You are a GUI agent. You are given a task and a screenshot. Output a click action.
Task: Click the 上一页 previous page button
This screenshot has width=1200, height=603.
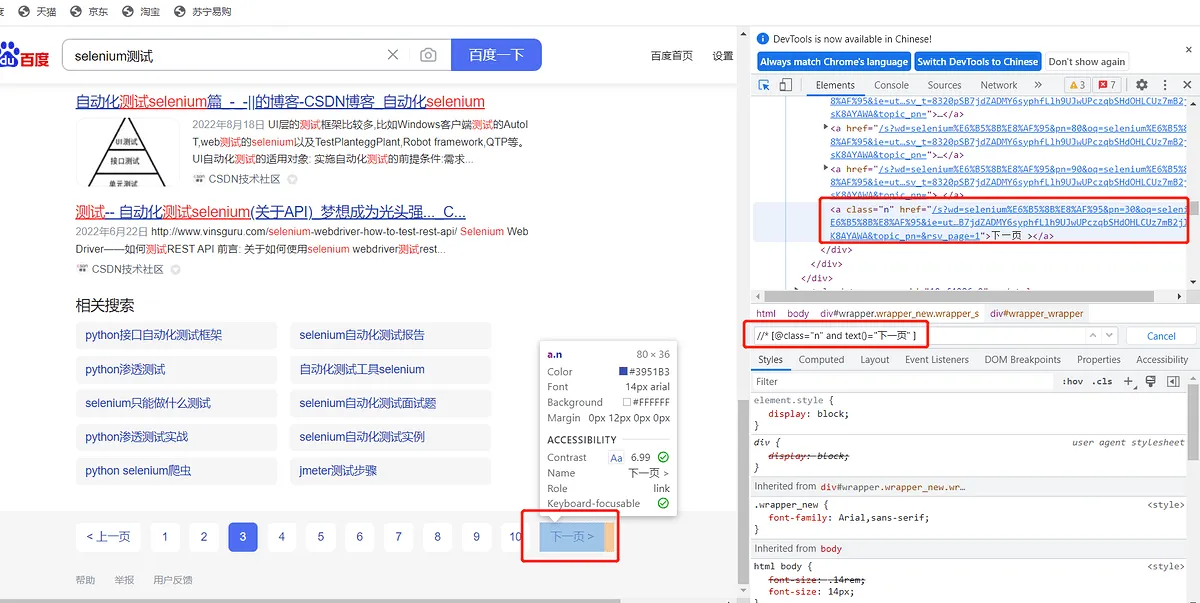coord(108,537)
